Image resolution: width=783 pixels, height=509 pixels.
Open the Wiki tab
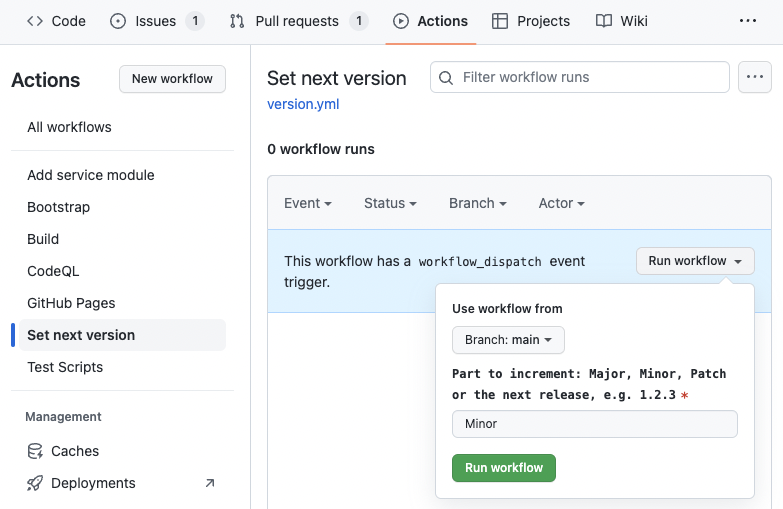point(622,21)
